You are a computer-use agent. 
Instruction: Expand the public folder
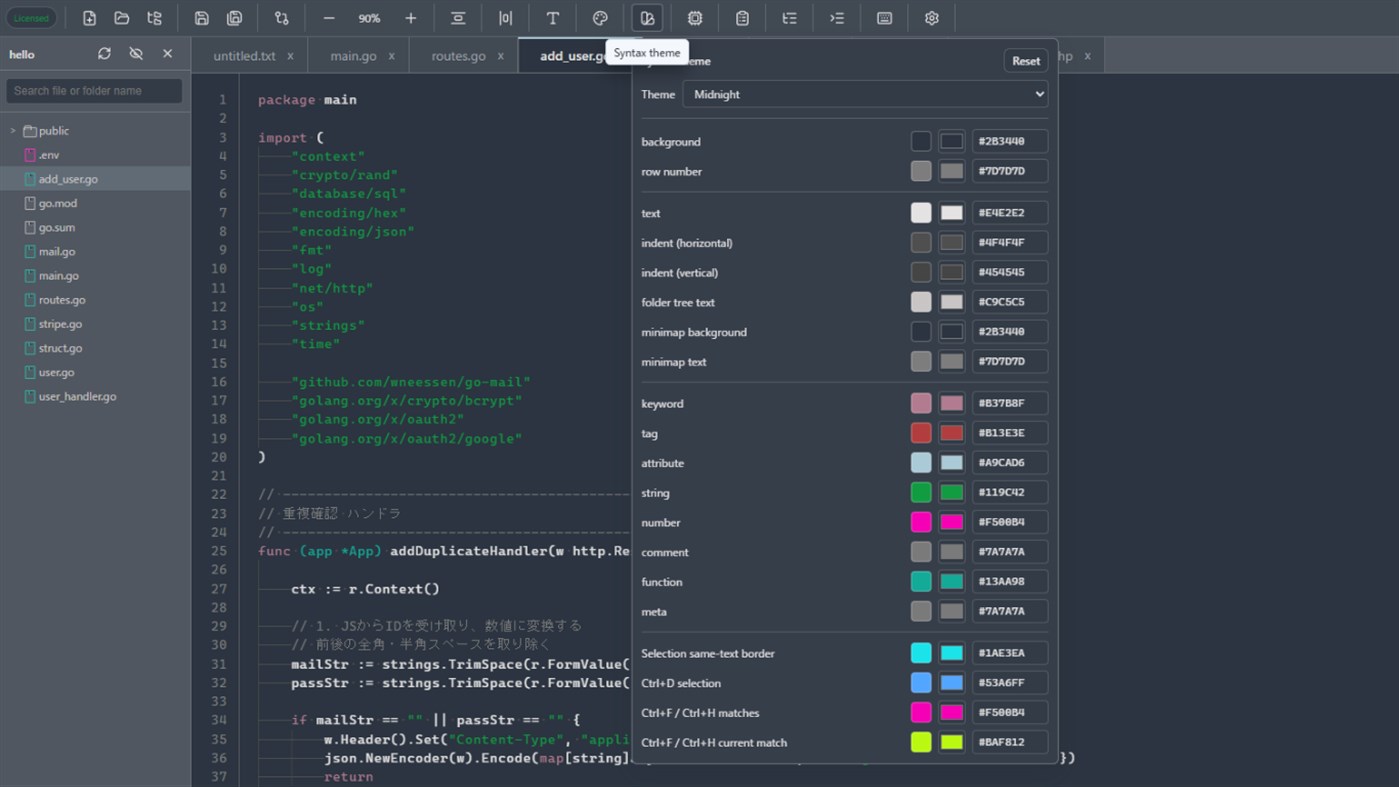pyautogui.click(x=13, y=131)
